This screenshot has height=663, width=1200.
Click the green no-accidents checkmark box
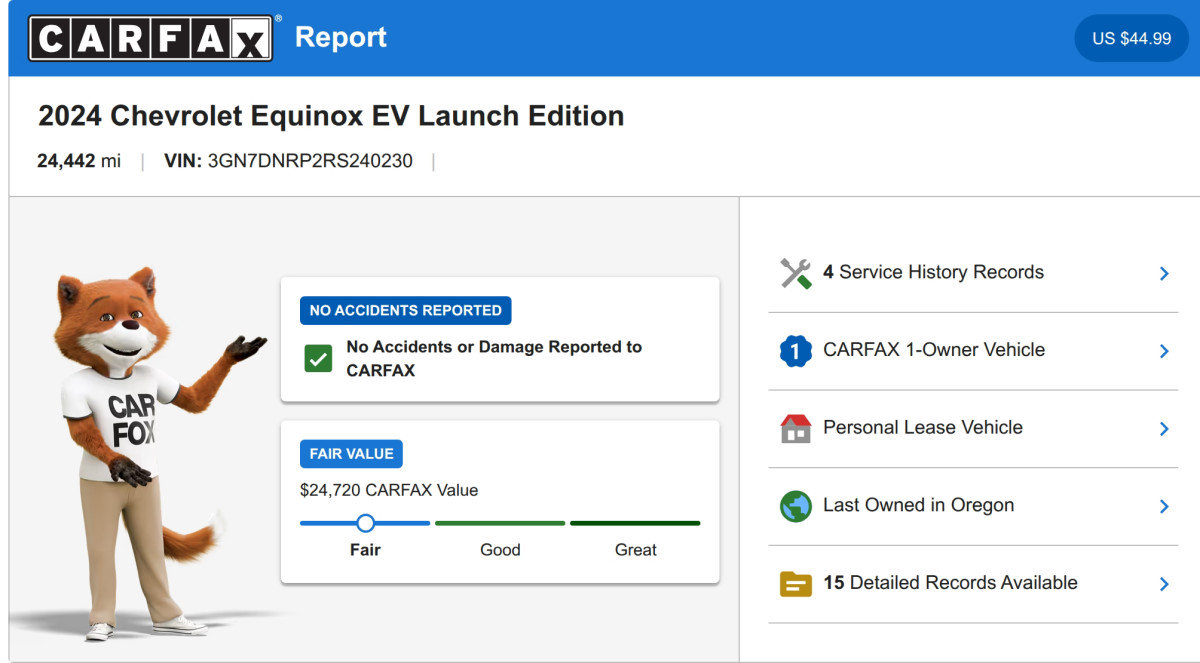click(x=318, y=358)
